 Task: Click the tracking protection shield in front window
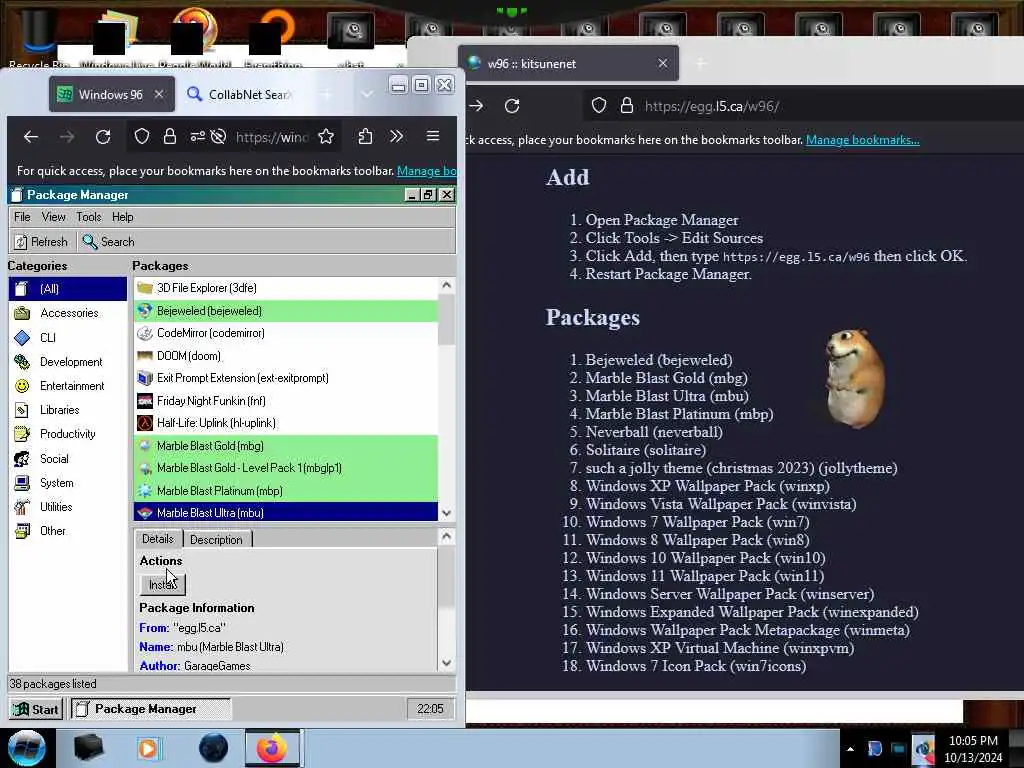pos(142,136)
